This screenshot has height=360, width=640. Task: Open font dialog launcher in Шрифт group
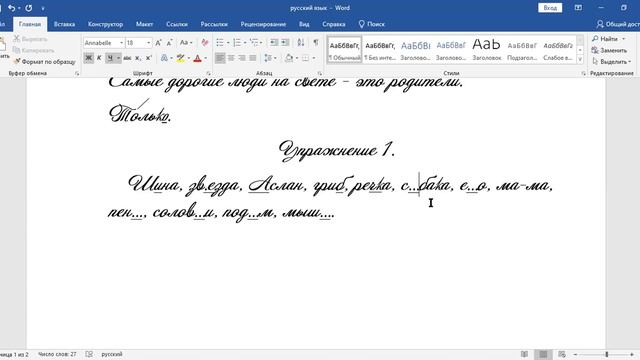tap(208, 73)
